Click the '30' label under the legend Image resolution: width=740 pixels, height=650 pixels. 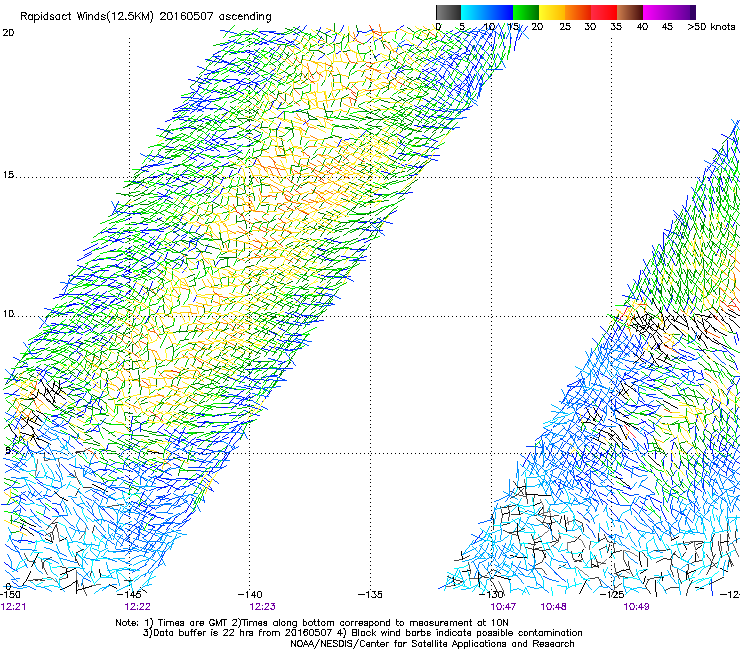point(590,27)
